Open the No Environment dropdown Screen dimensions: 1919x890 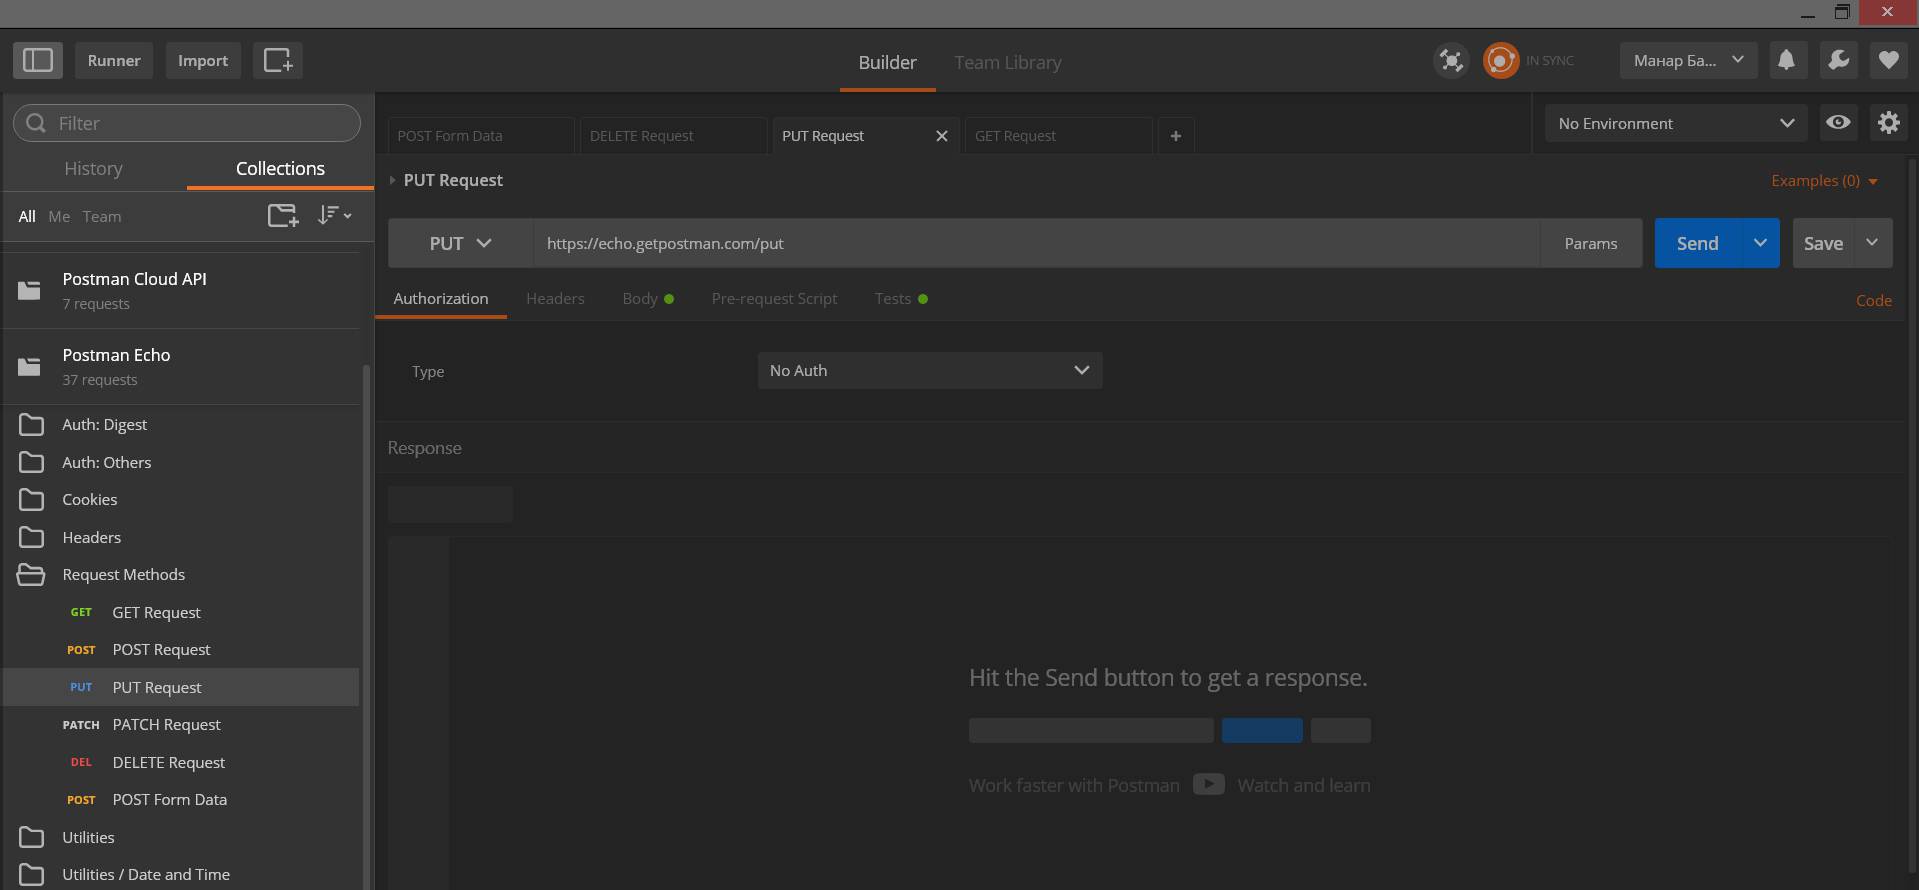point(1676,123)
